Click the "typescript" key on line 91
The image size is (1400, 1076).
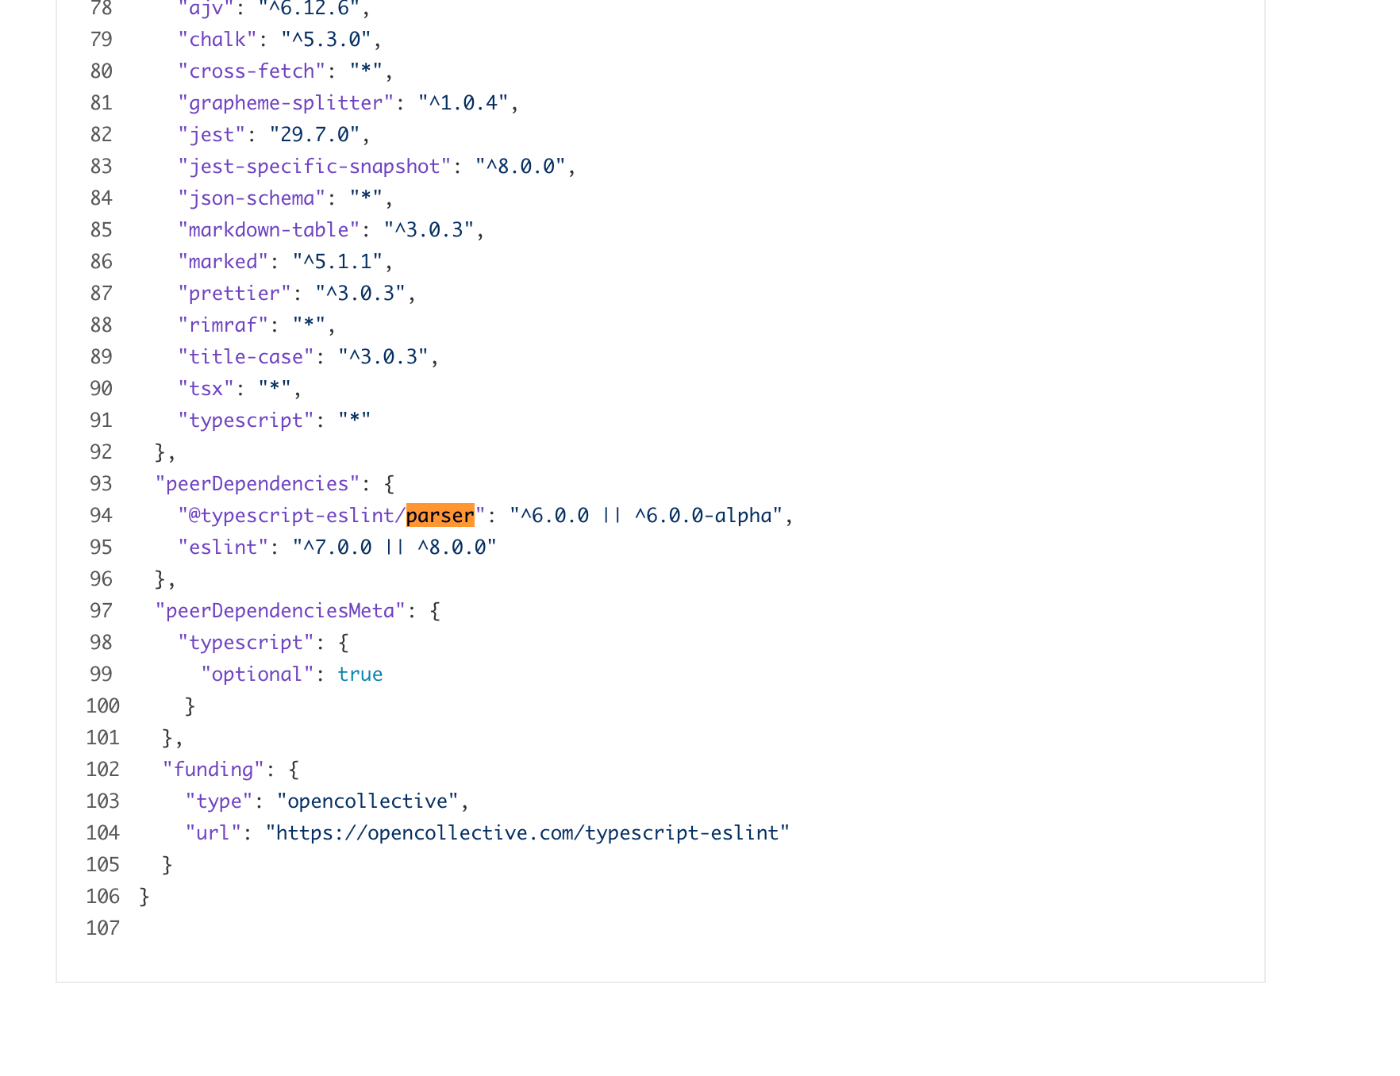click(x=246, y=420)
